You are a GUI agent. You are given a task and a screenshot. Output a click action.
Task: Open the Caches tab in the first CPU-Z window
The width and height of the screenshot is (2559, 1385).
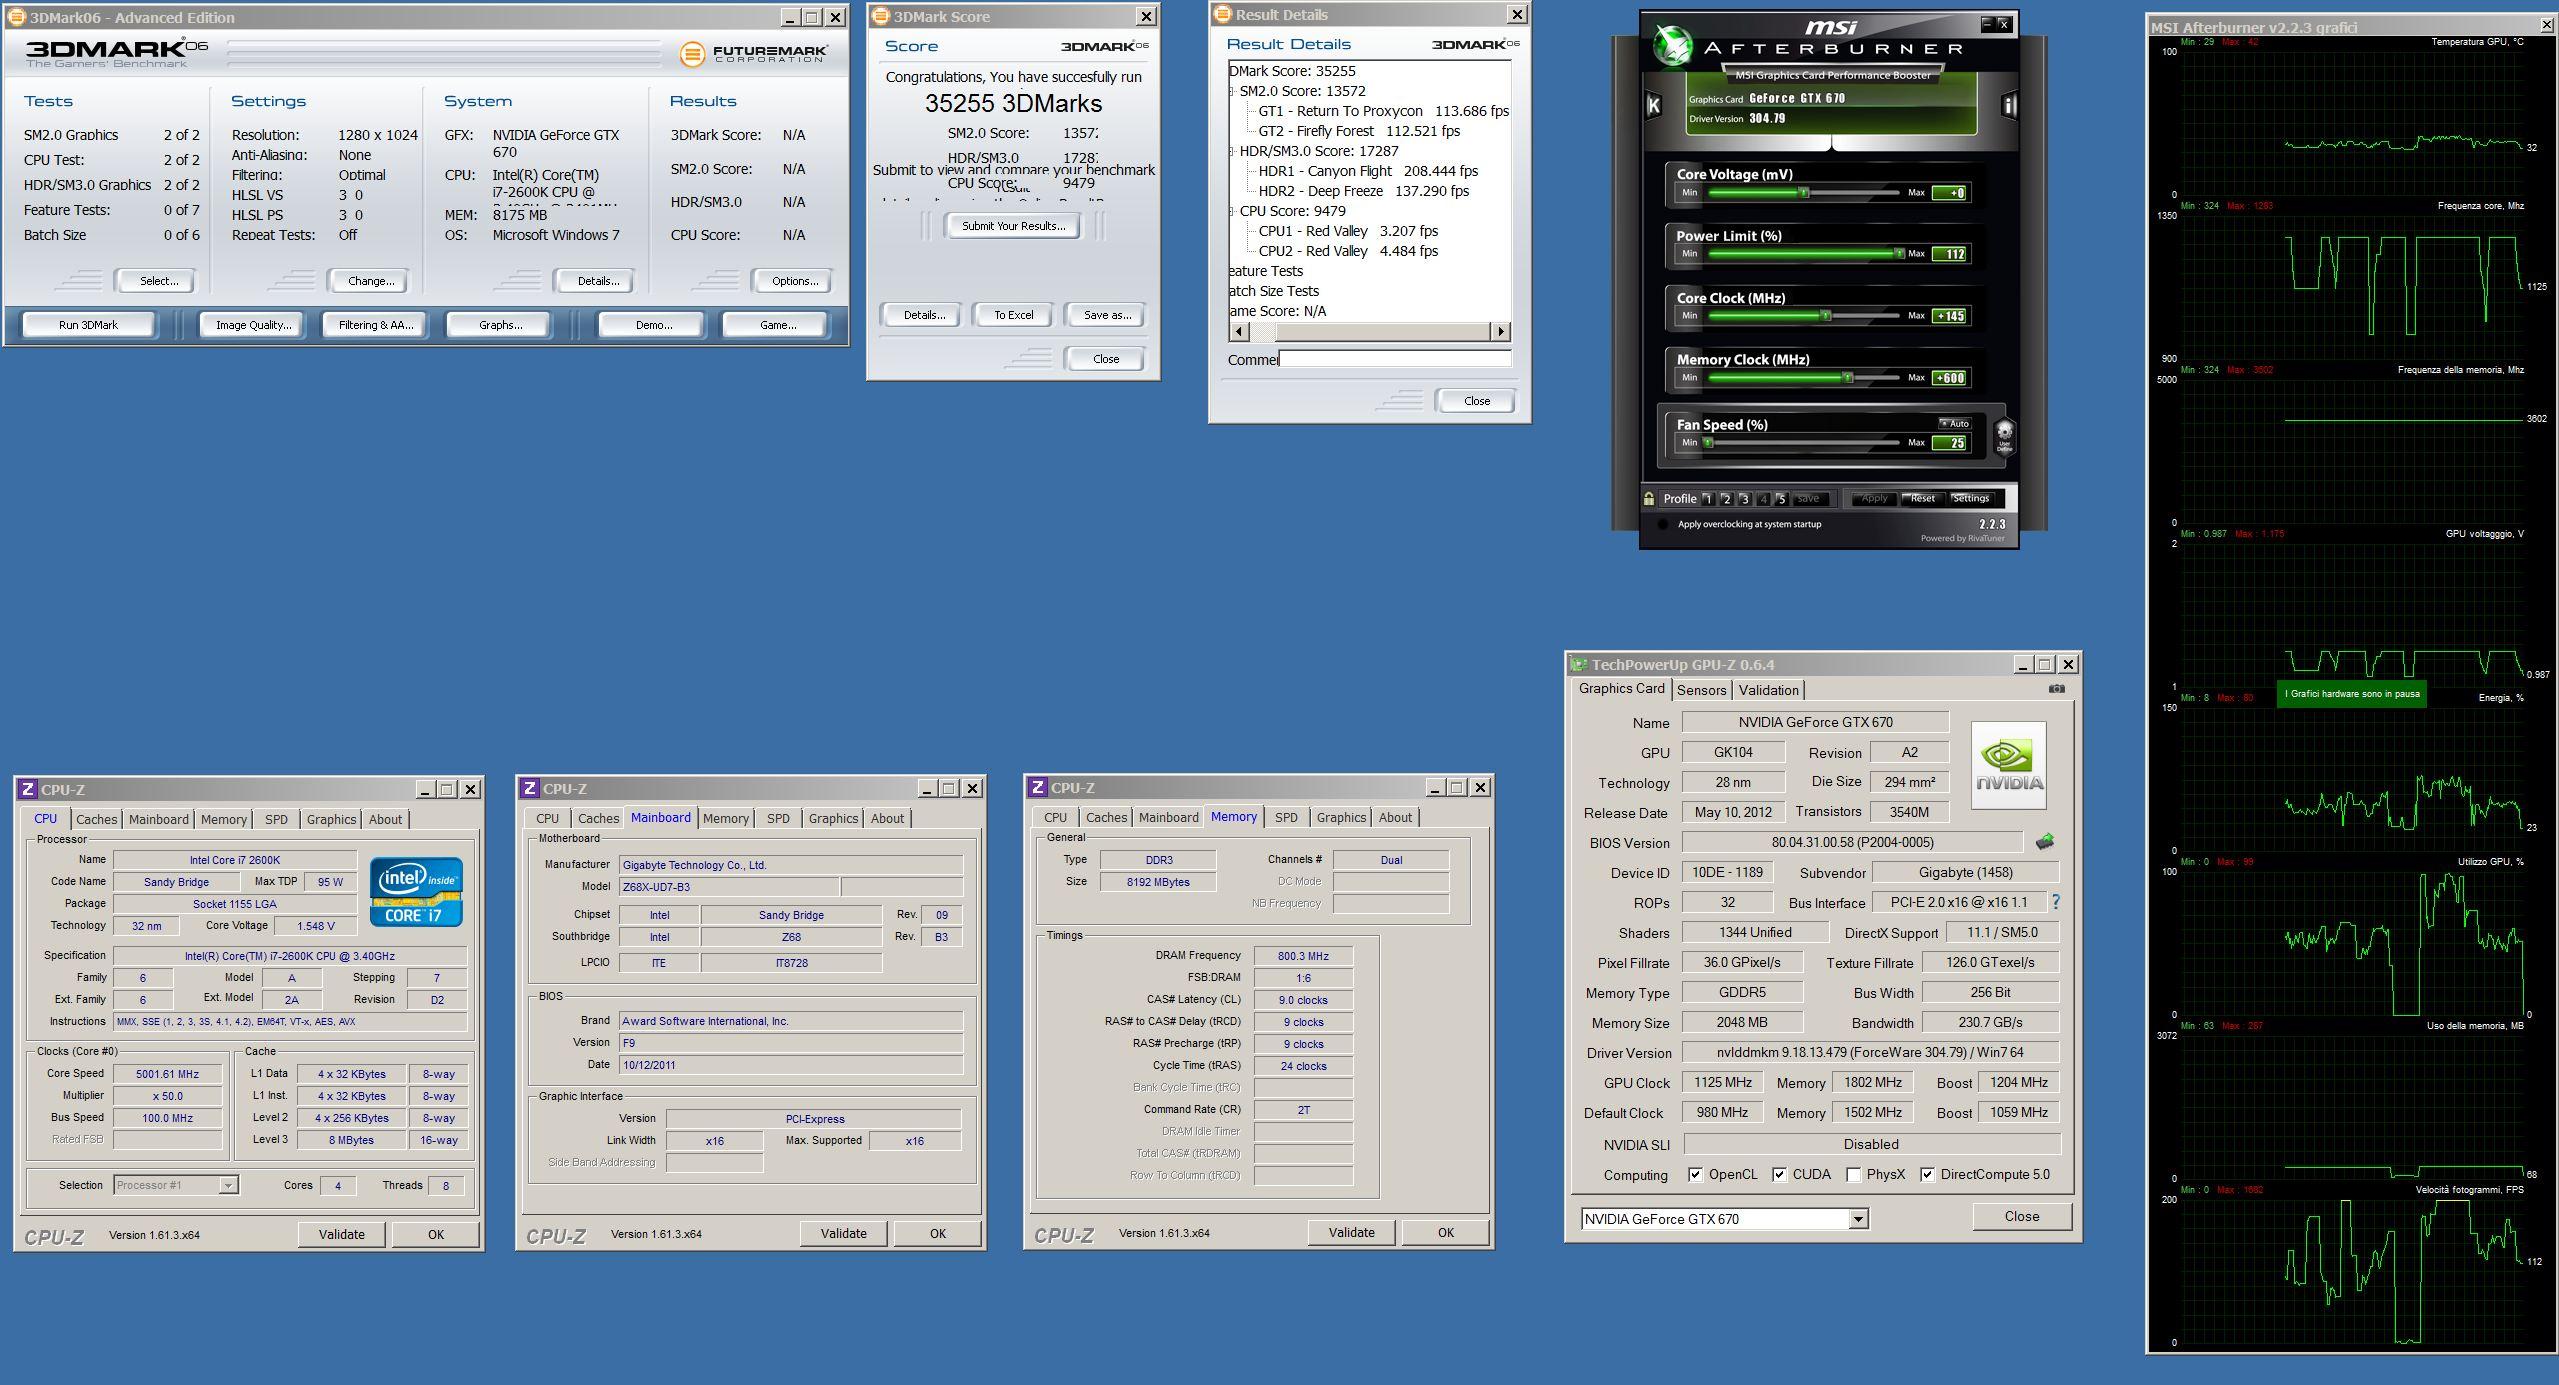tap(96, 819)
